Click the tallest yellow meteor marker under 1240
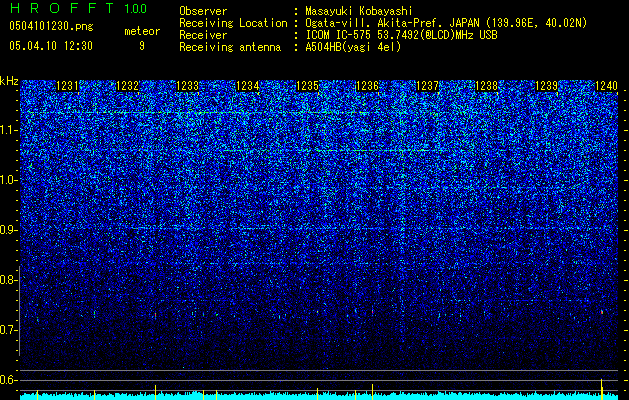The image size is (629, 400). point(602,388)
